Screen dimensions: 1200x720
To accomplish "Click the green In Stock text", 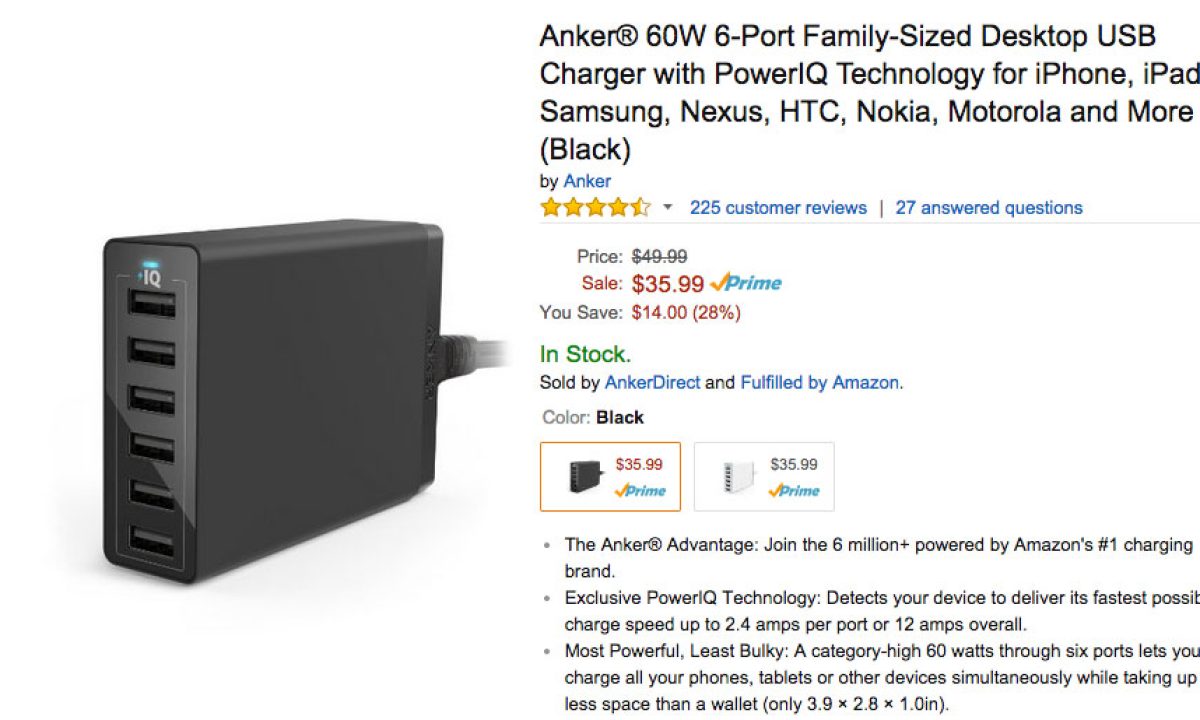I will tap(585, 354).
